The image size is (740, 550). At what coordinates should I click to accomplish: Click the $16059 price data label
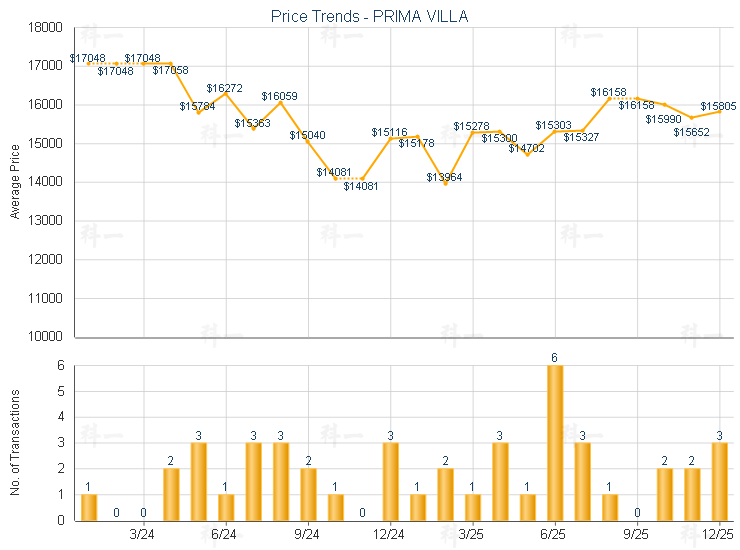(279, 96)
